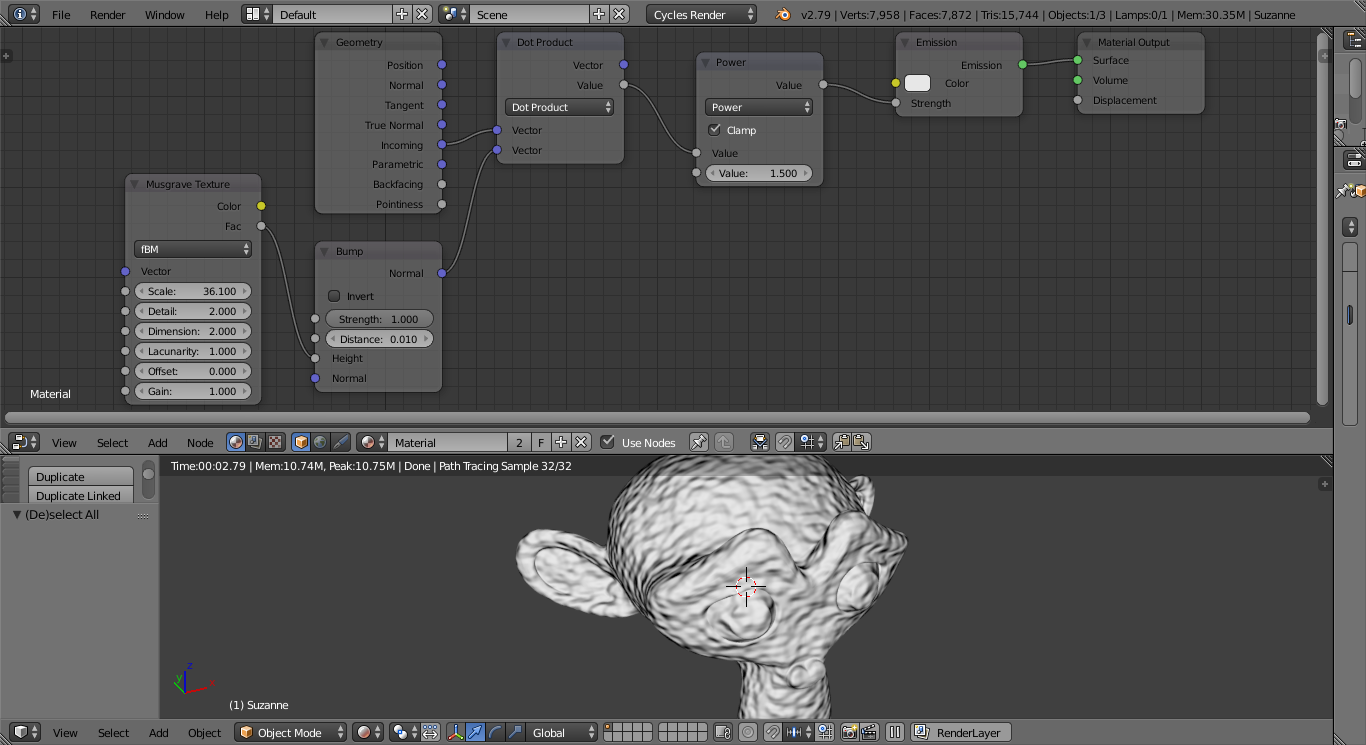Collapse the Geometry node triangle
1366x745 pixels.
[x=325, y=42]
